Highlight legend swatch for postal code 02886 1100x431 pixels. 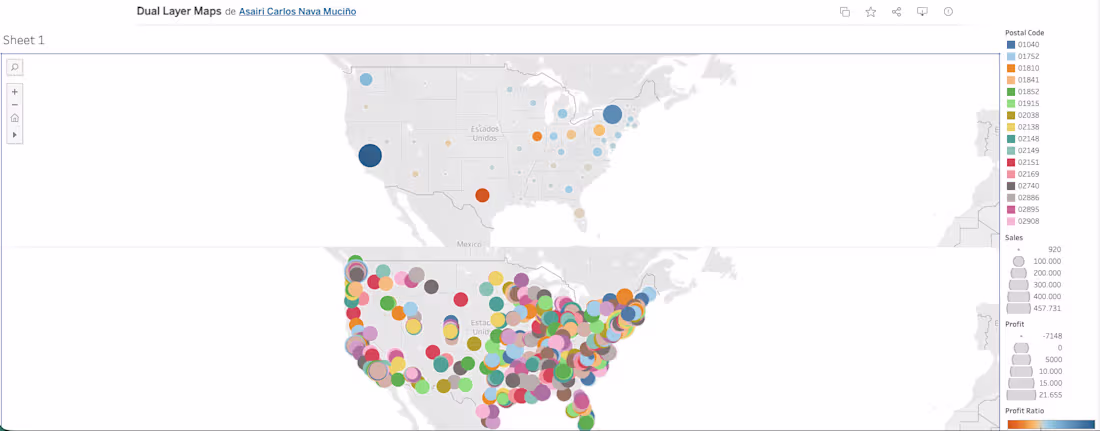pyautogui.click(x=1011, y=198)
